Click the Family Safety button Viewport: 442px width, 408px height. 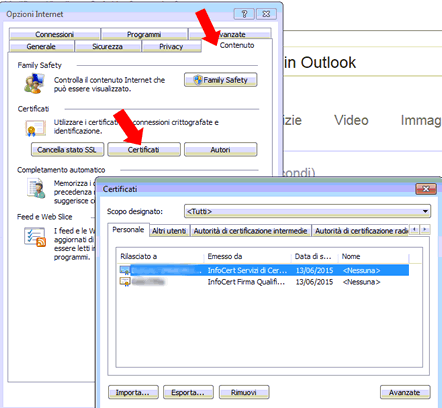point(220,80)
